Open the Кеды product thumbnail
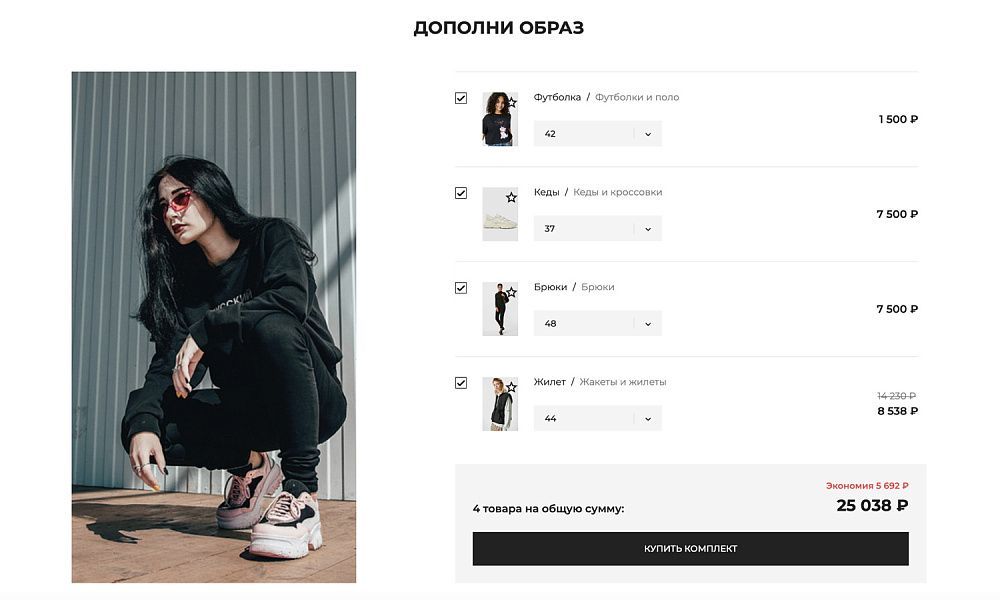This screenshot has height=600, width=1000. [499, 213]
